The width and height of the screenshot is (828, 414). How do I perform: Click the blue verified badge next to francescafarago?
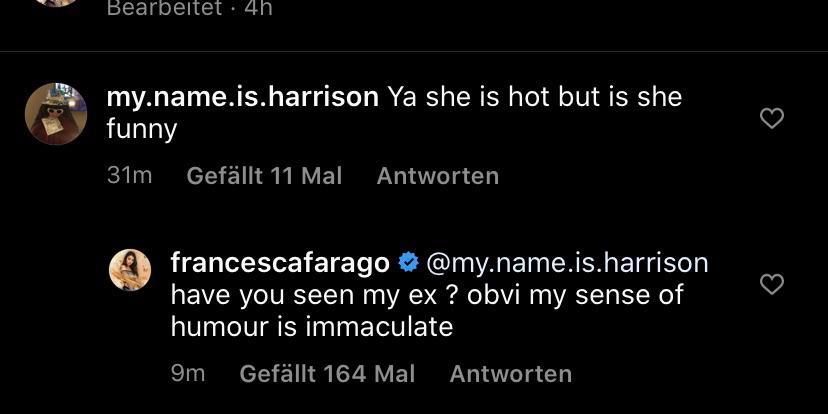click(x=408, y=263)
